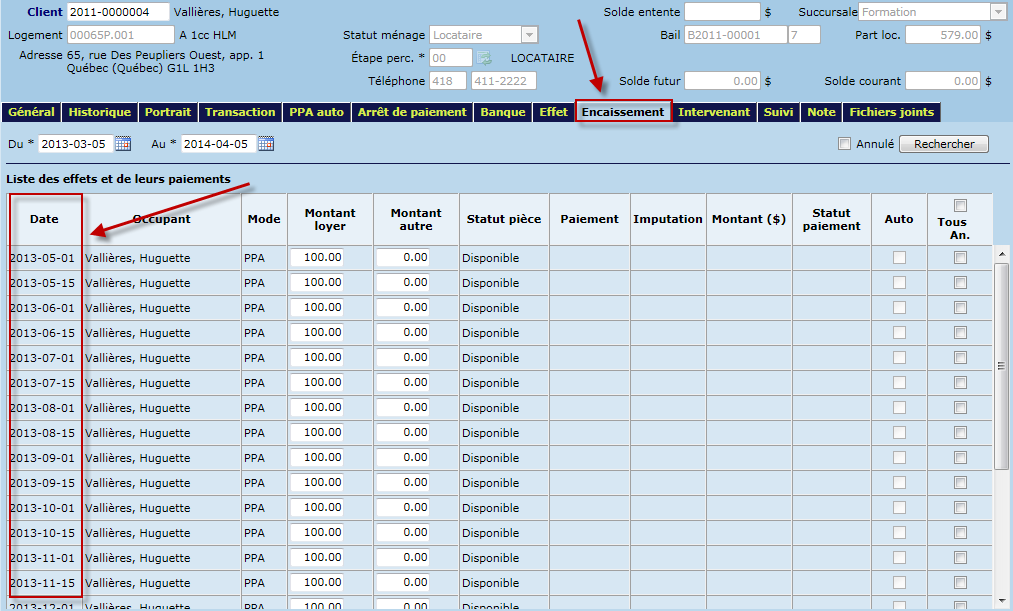Image resolution: width=1013 pixels, height=611 pixels.
Task: Select the Arrêt de paiement tab
Action: [411, 112]
